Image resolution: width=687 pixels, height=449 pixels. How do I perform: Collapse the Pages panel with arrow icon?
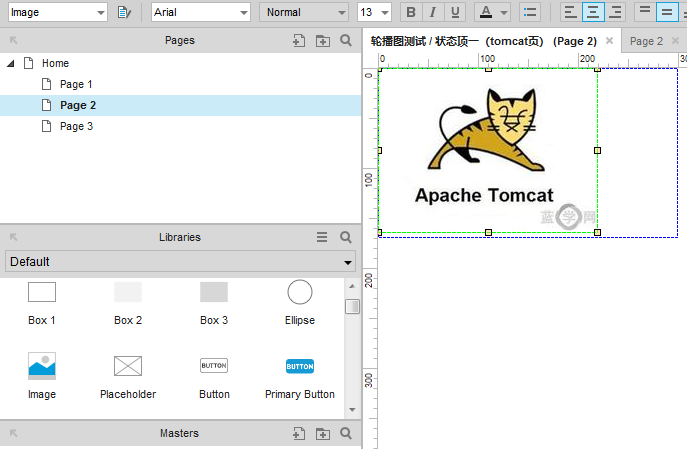click(14, 40)
